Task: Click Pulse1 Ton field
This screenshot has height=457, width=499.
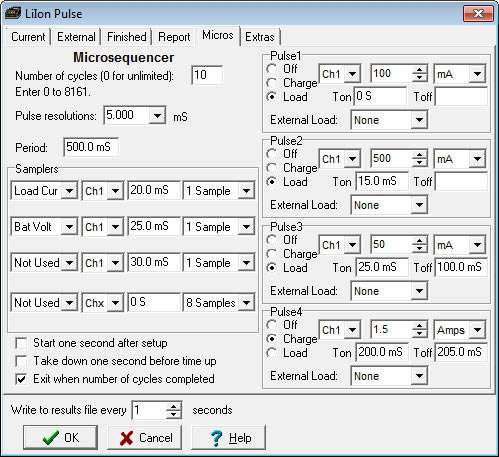Action: click(380, 97)
